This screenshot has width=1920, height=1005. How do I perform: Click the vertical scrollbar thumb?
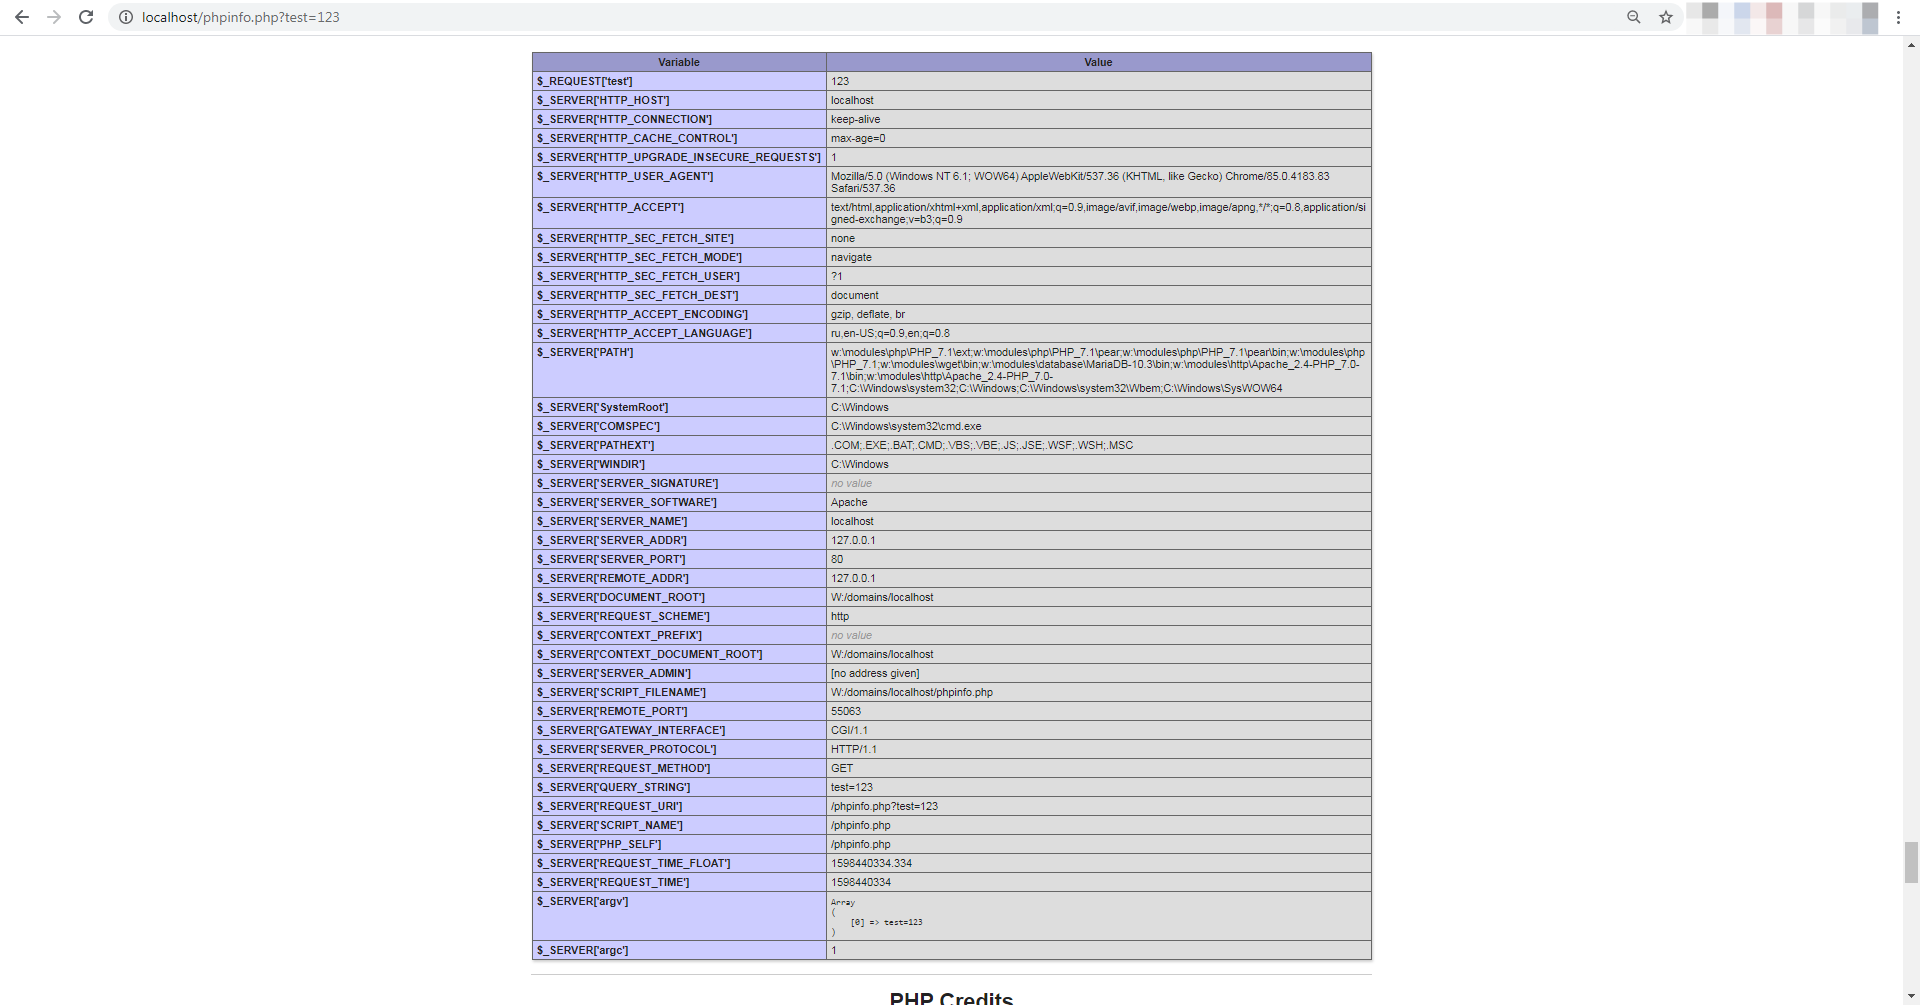click(1911, 862)
